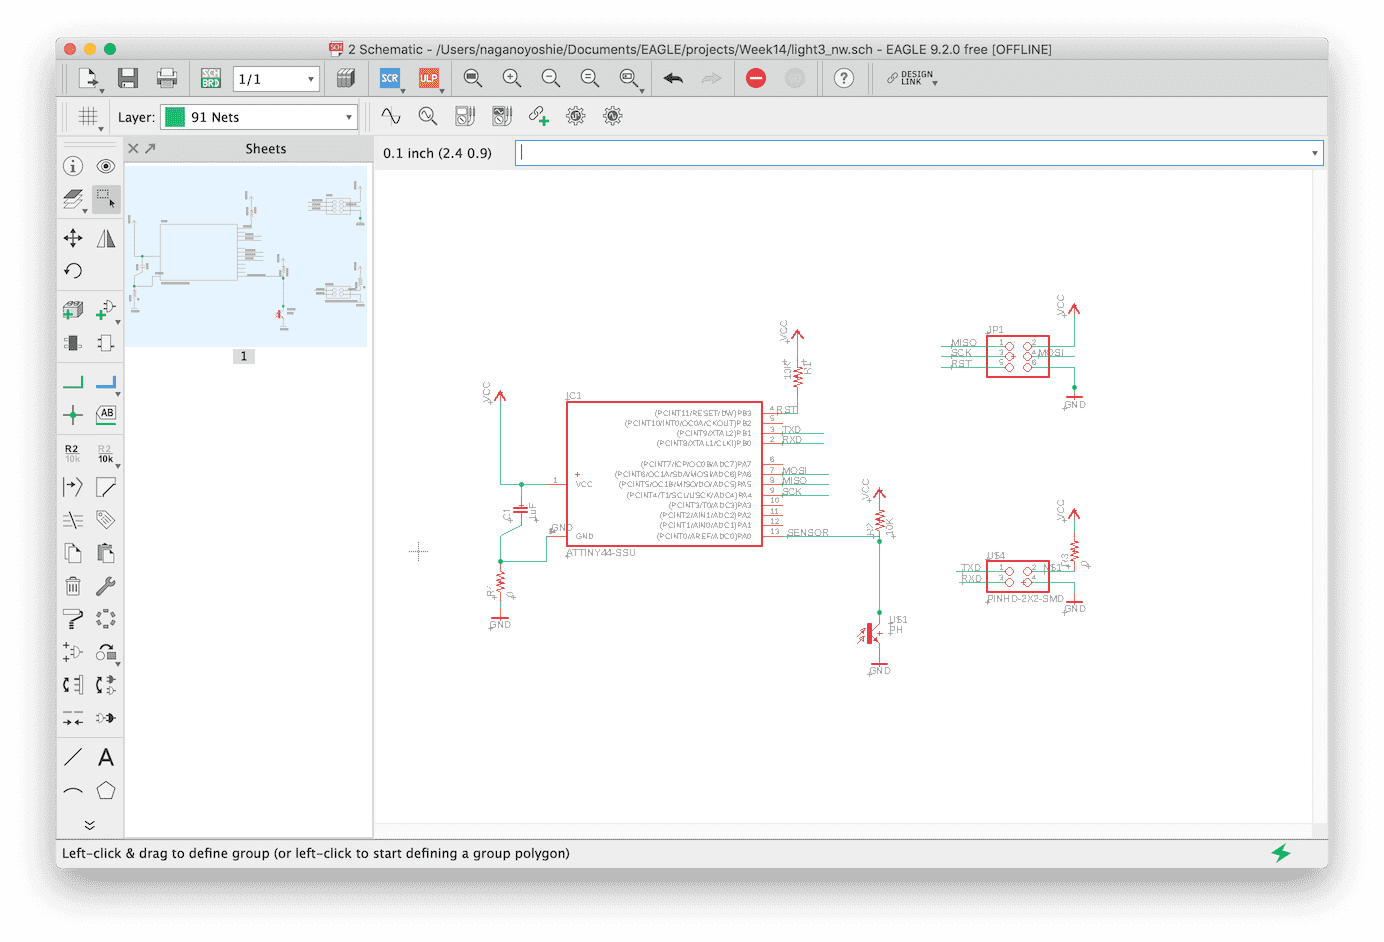Screen dimensions: 1384x942
Task: Select the blue Bus drawing tool
Action: [106, 382]
